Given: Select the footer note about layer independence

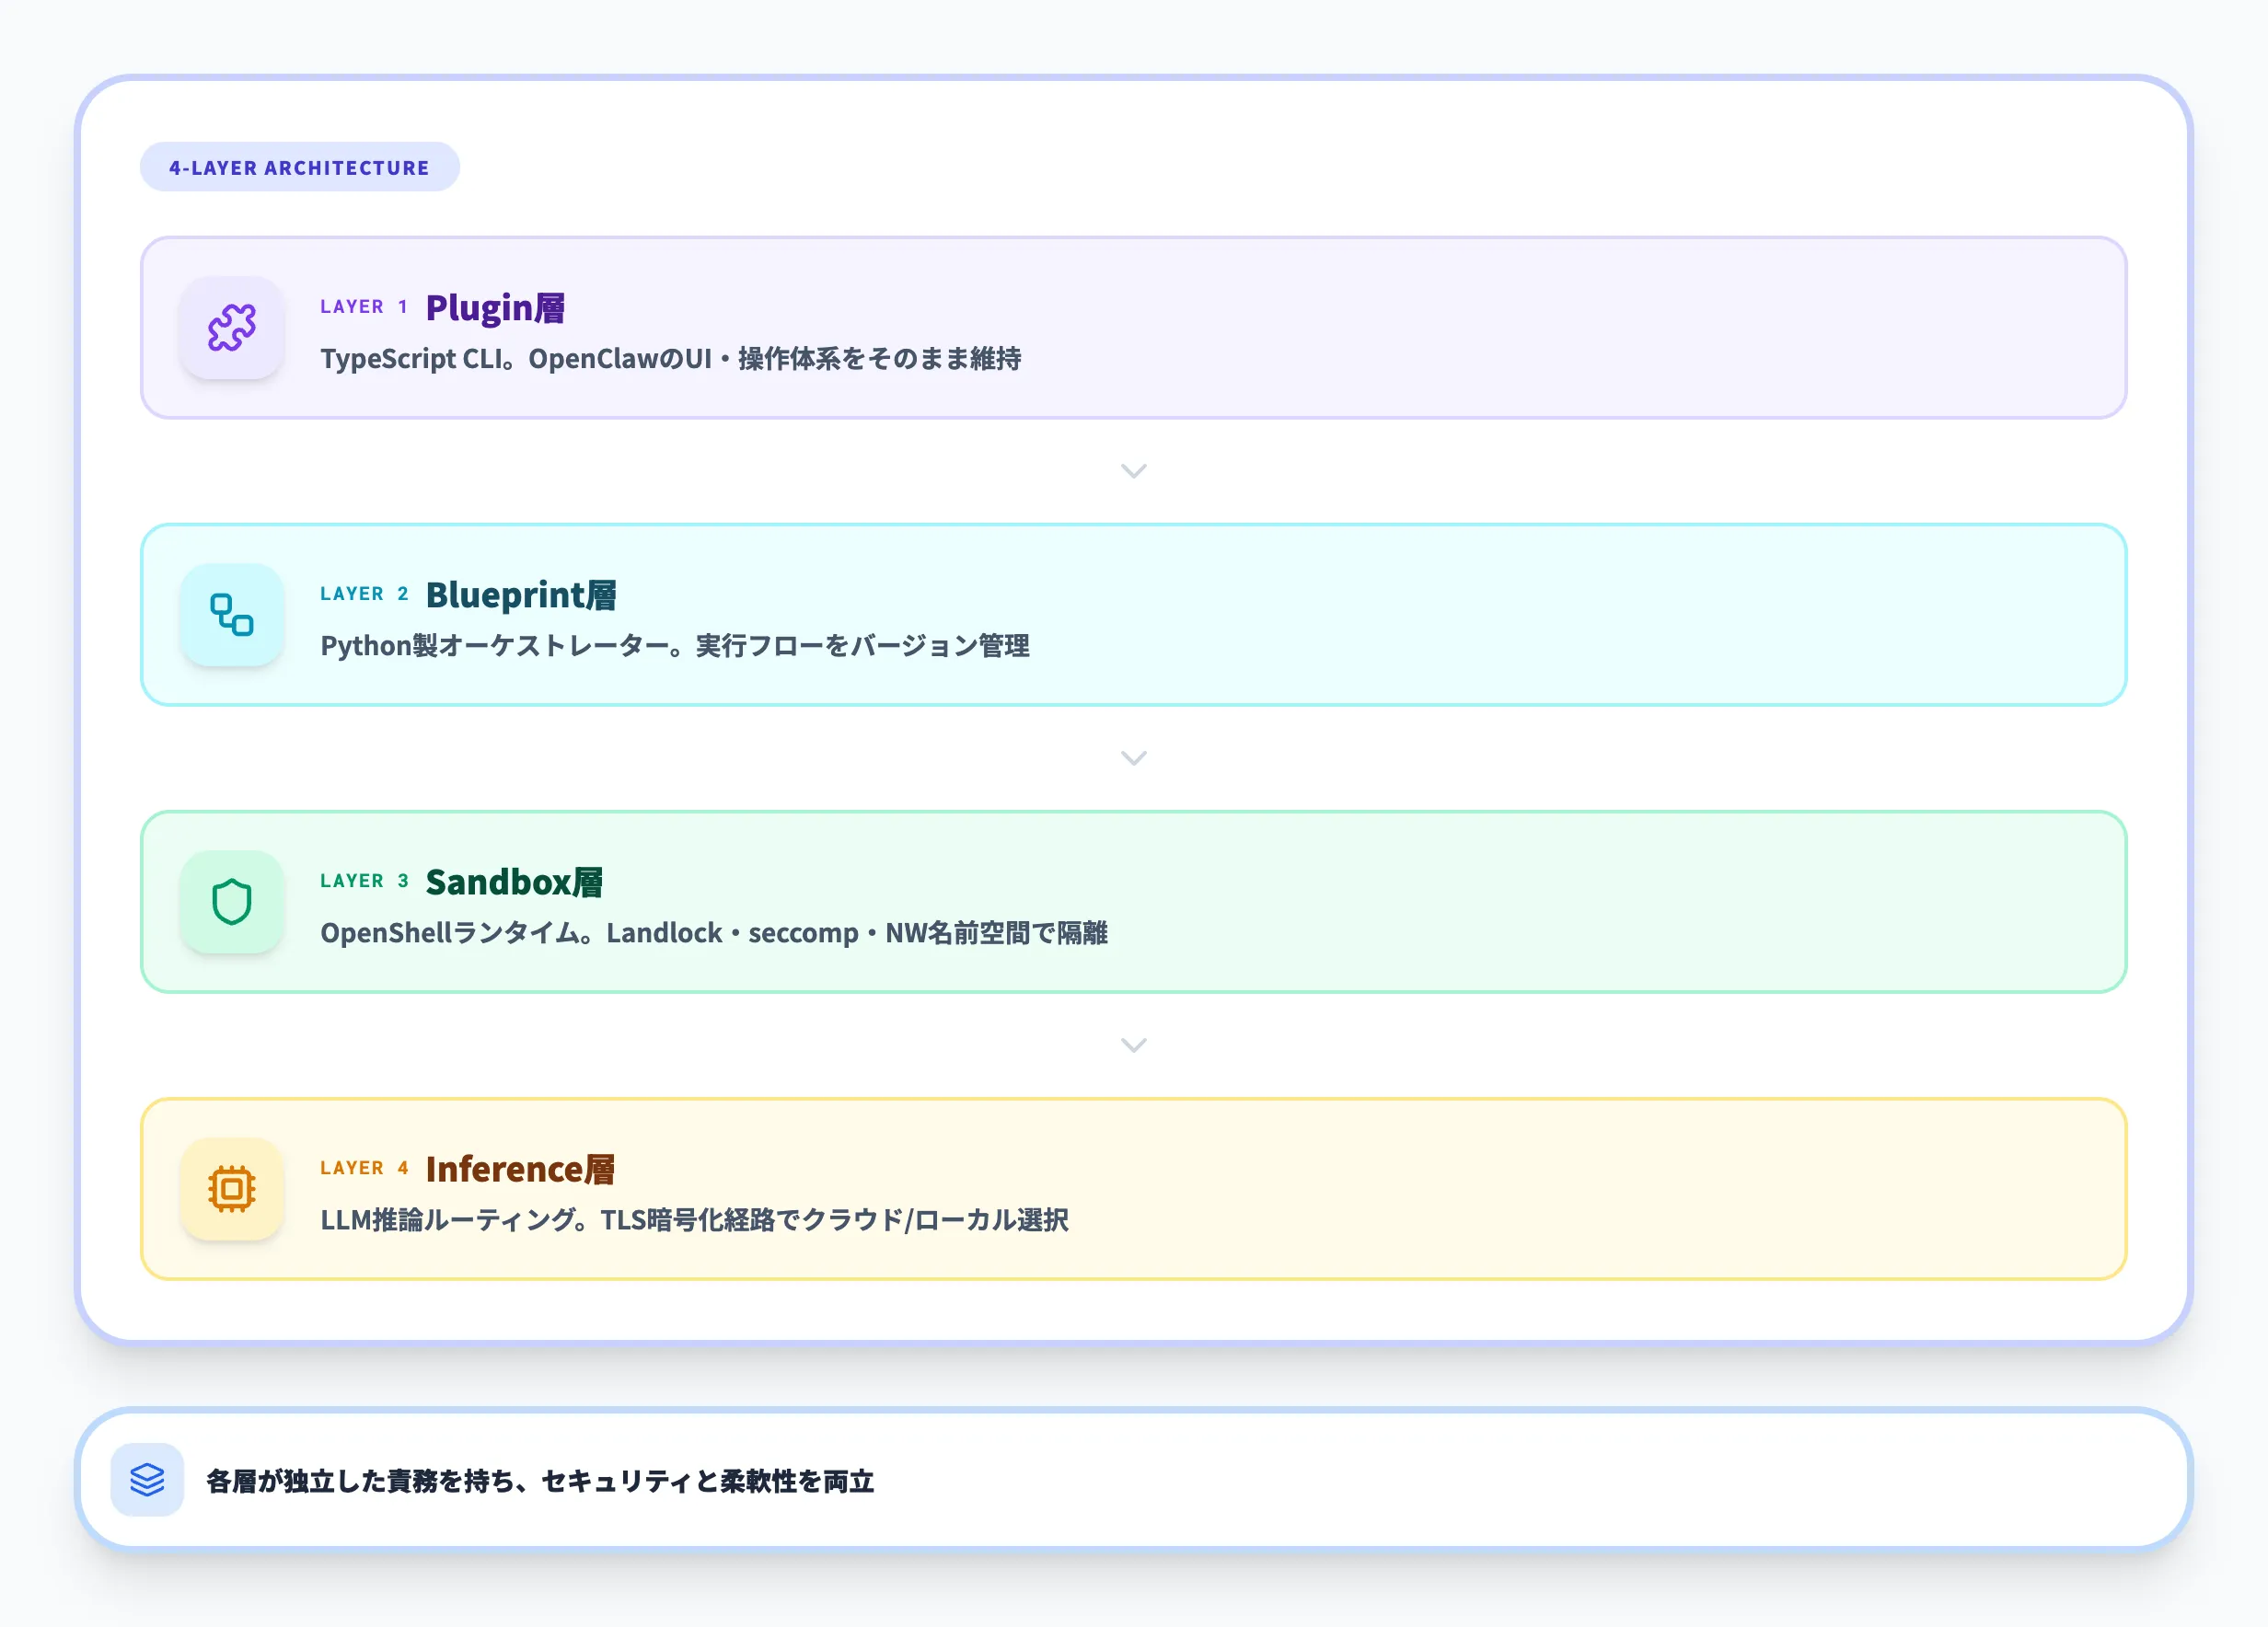Looking at the screenshot, I should pyautogui.click(x=540, y=1483).
